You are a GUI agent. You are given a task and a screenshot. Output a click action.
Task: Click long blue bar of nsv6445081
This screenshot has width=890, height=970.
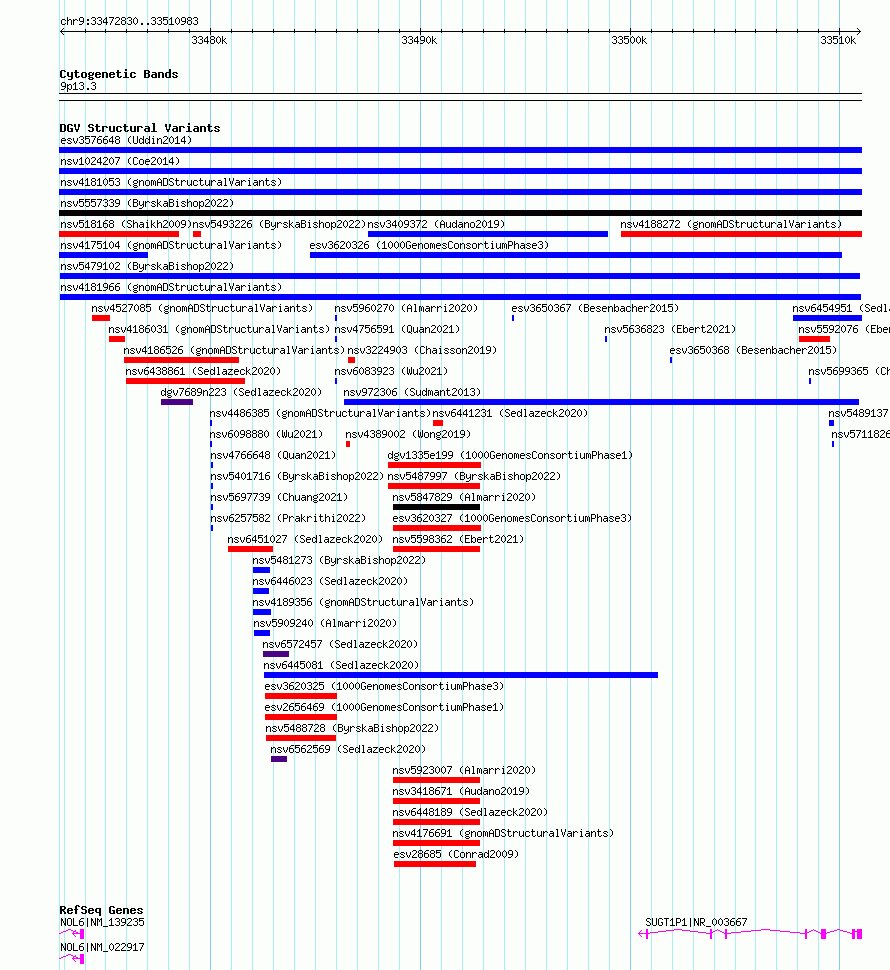click(x=461, y=676)
